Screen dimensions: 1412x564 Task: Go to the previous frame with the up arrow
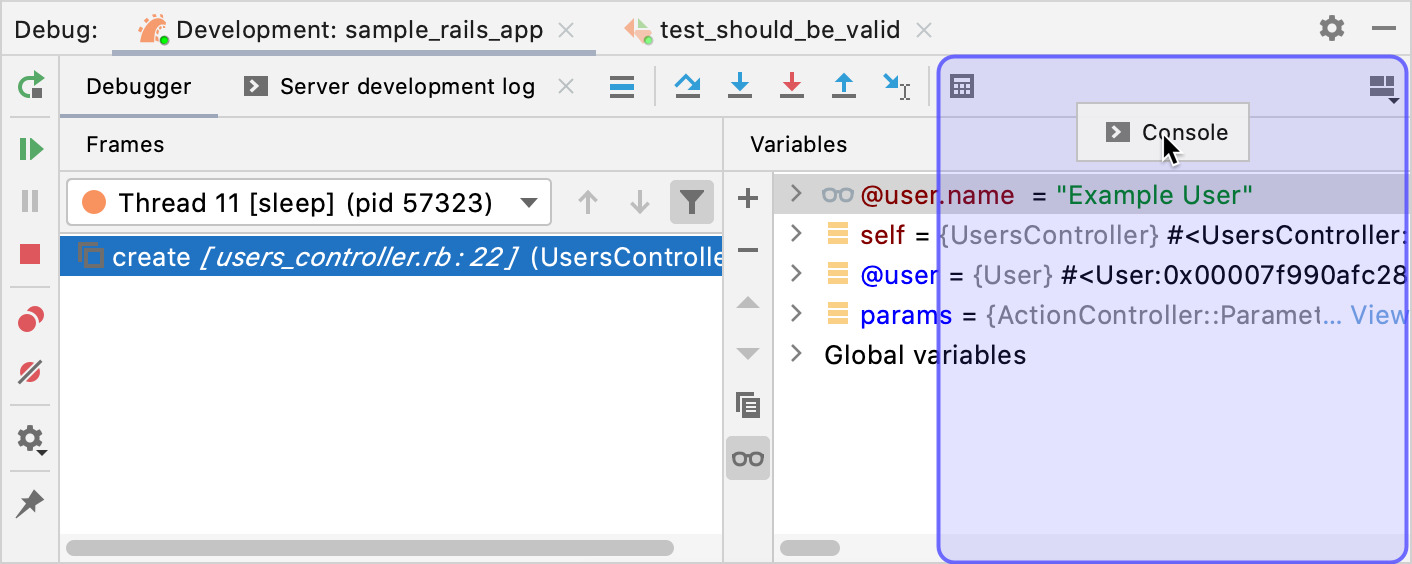[588, 204]
